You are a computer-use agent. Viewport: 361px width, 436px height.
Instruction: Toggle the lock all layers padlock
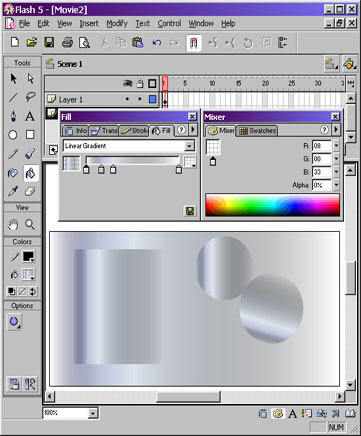tap(140, 83)
